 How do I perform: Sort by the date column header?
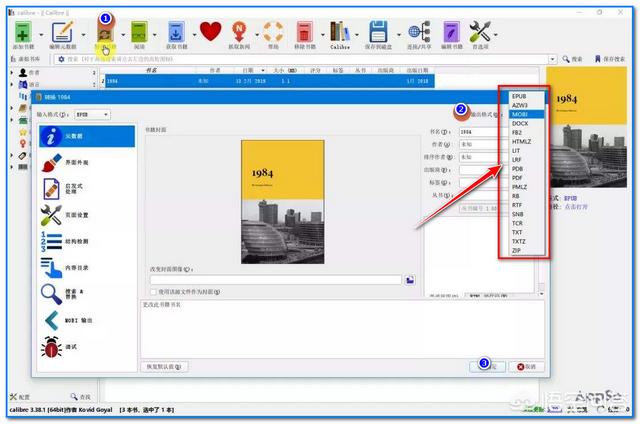(249, 70)
